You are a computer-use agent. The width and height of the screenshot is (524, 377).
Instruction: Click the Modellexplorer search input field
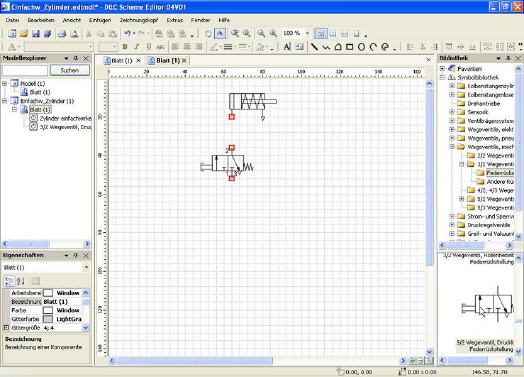25,70
